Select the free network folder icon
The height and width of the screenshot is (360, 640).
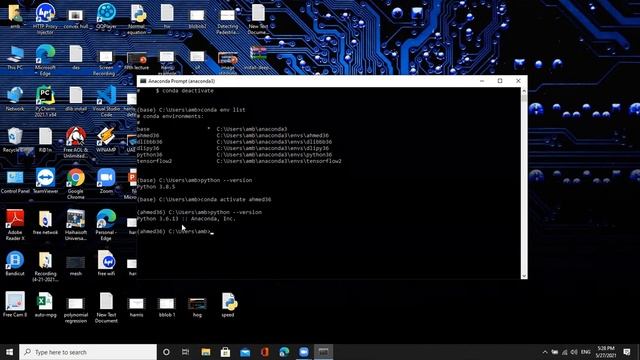45,222
